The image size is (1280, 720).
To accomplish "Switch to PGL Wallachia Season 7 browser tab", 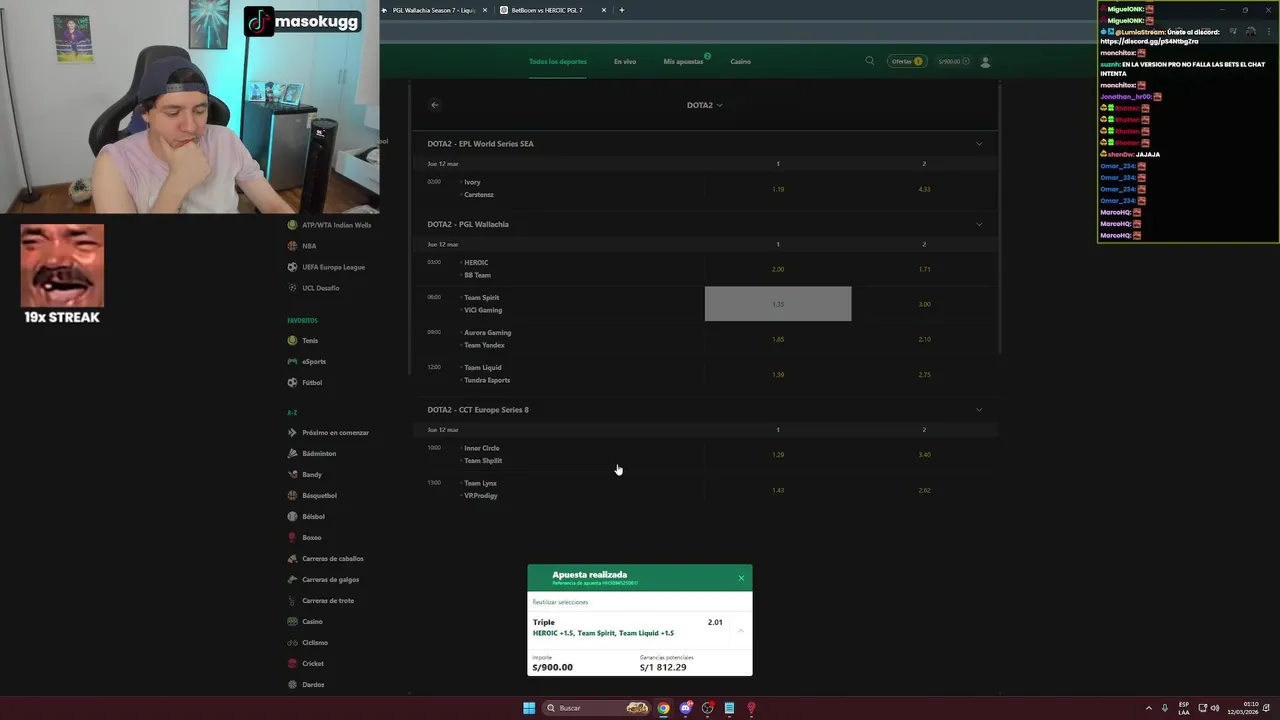I will point(434,10).
